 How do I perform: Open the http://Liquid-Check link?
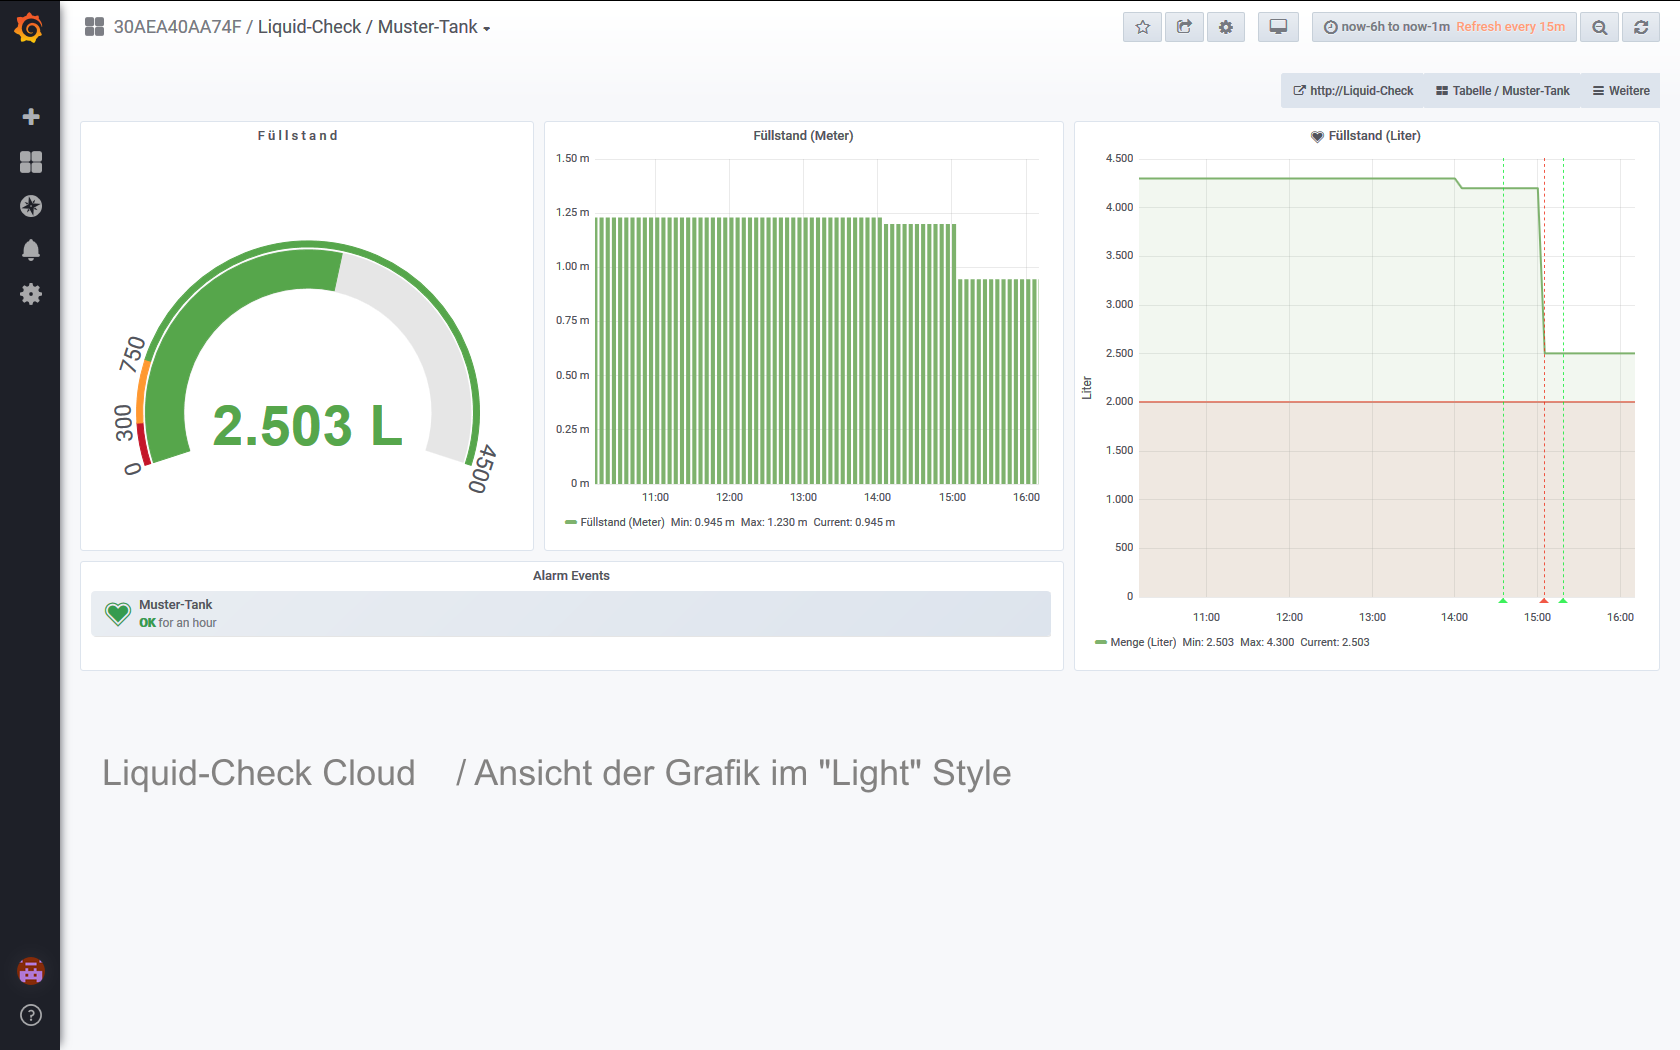1353,91
